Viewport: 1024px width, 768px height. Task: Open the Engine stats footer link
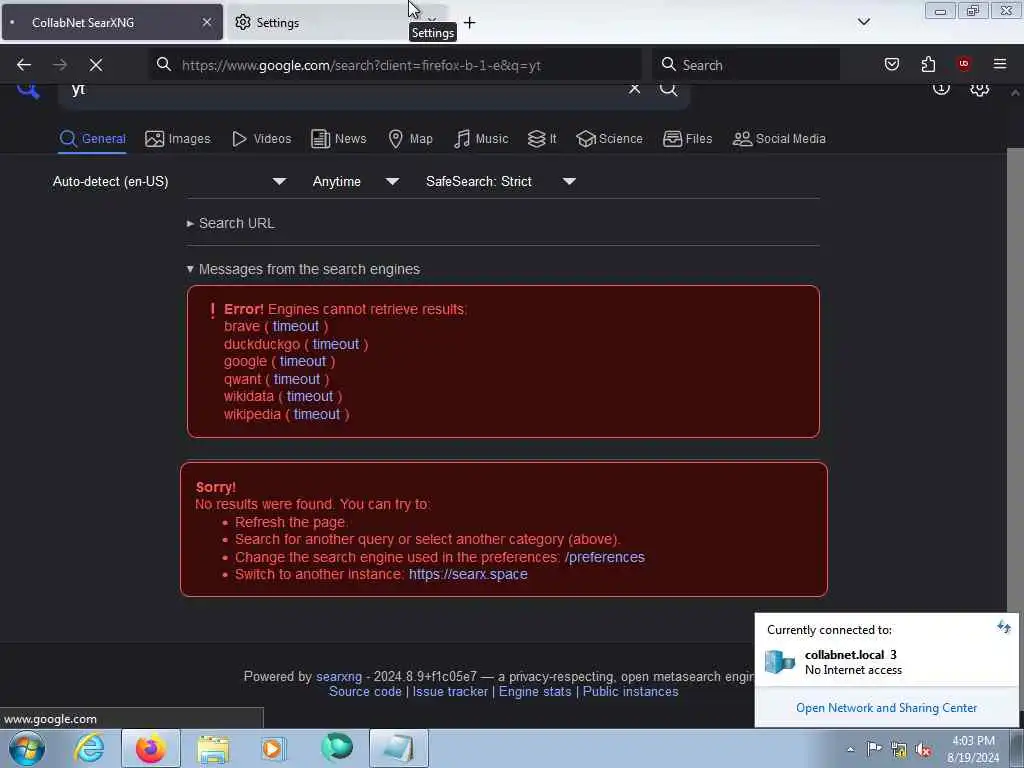pos(535,692)
